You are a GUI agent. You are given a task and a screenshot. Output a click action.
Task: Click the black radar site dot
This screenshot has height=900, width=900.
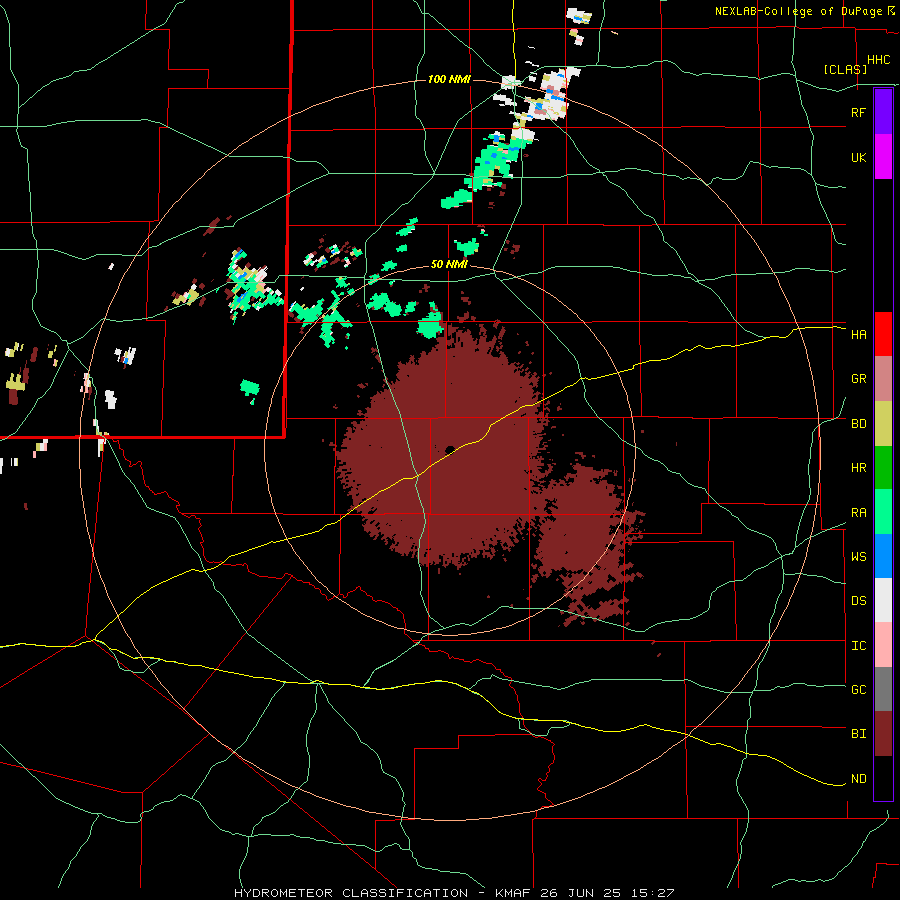tap(449, 450)
